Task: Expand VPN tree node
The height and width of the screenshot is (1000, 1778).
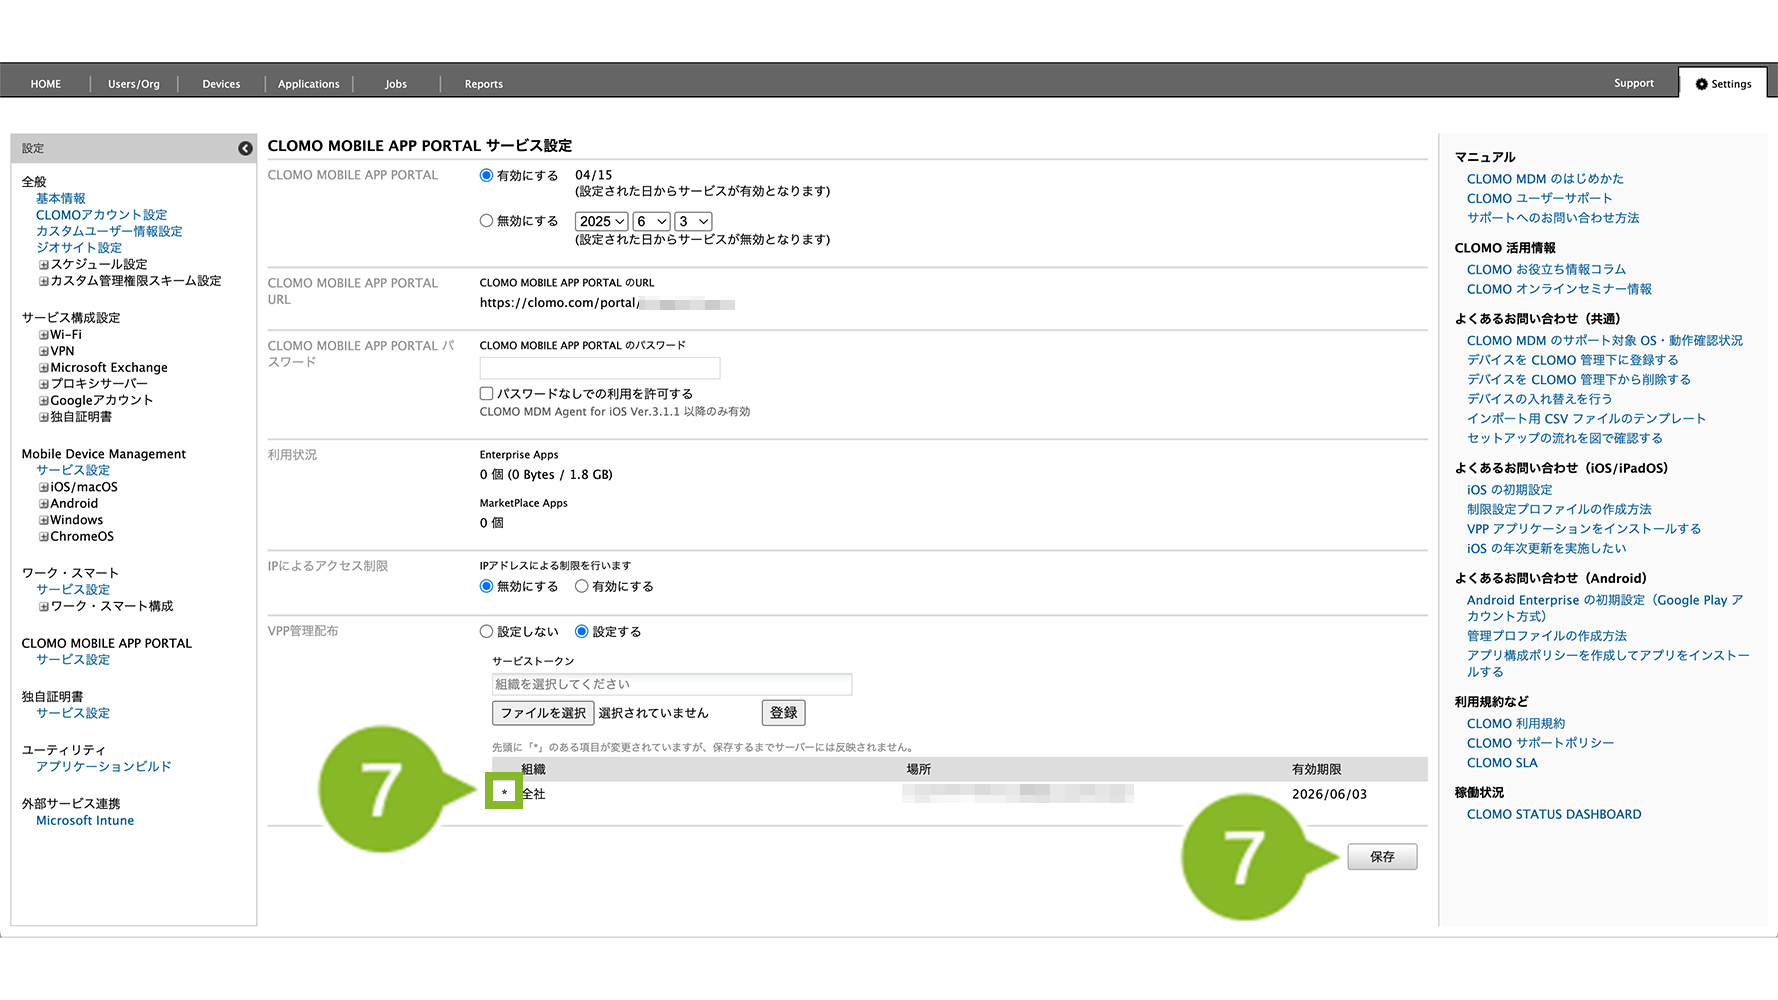Action: pyautogui.click(x=44, y=351)
